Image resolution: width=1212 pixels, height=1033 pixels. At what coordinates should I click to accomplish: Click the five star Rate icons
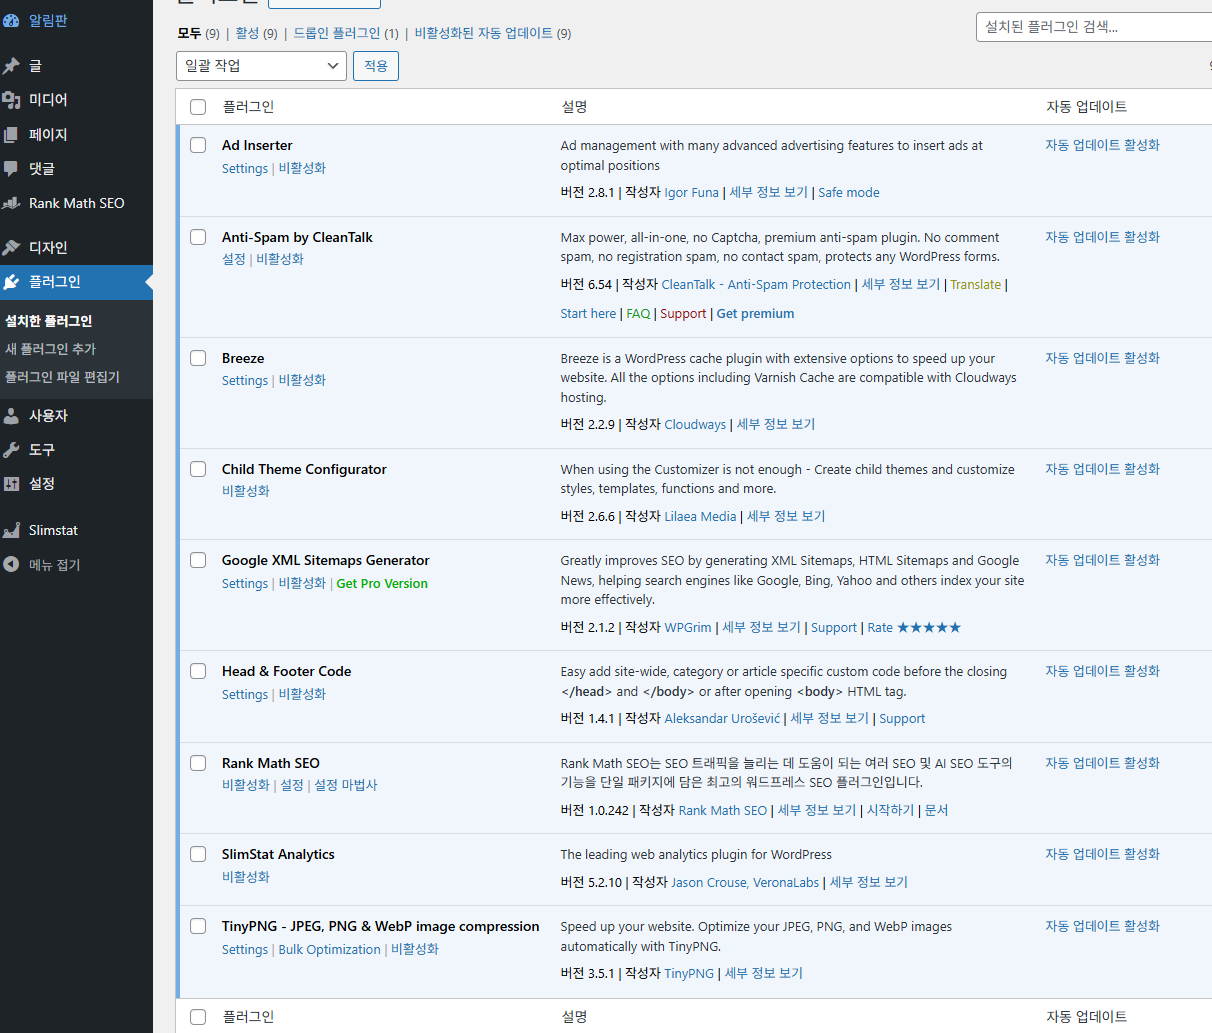click(x=929, y=627)
